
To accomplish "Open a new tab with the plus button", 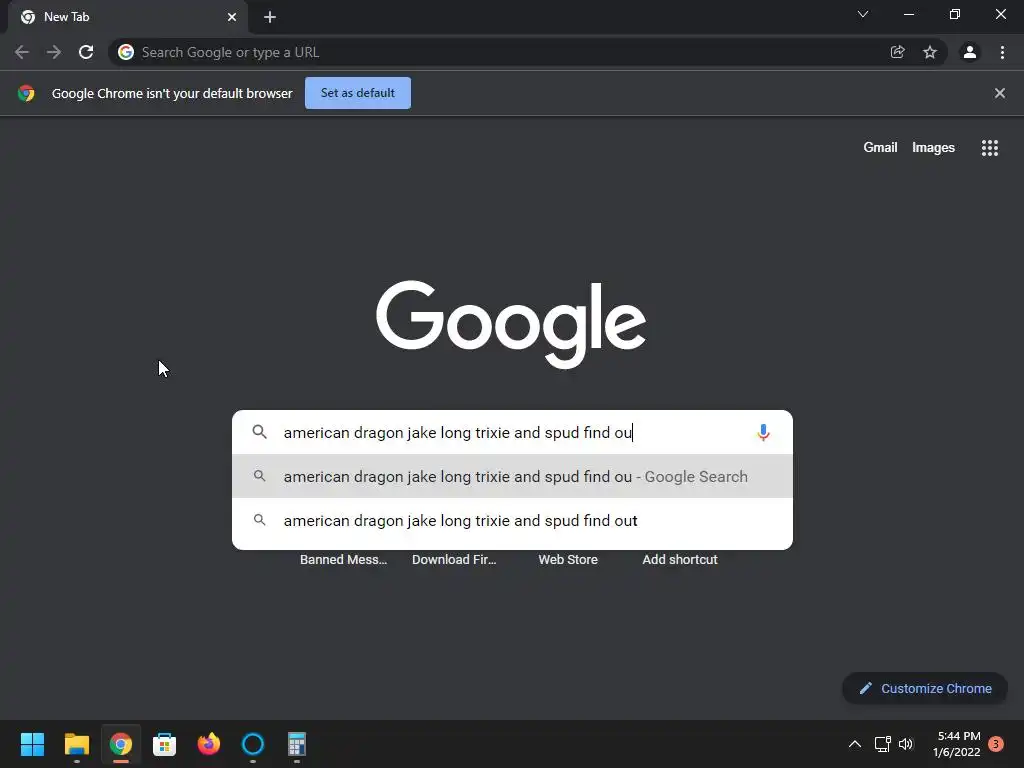I will click(270, 17).
